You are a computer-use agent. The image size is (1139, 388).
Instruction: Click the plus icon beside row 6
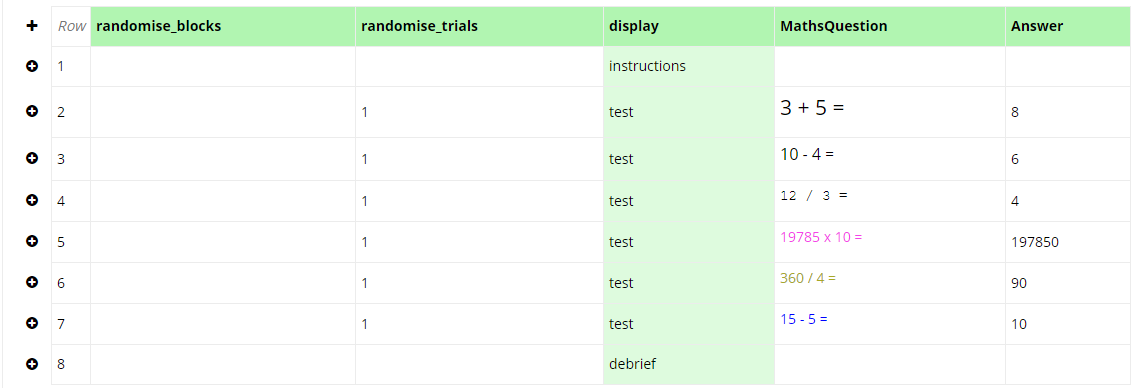tap(32, 282)
